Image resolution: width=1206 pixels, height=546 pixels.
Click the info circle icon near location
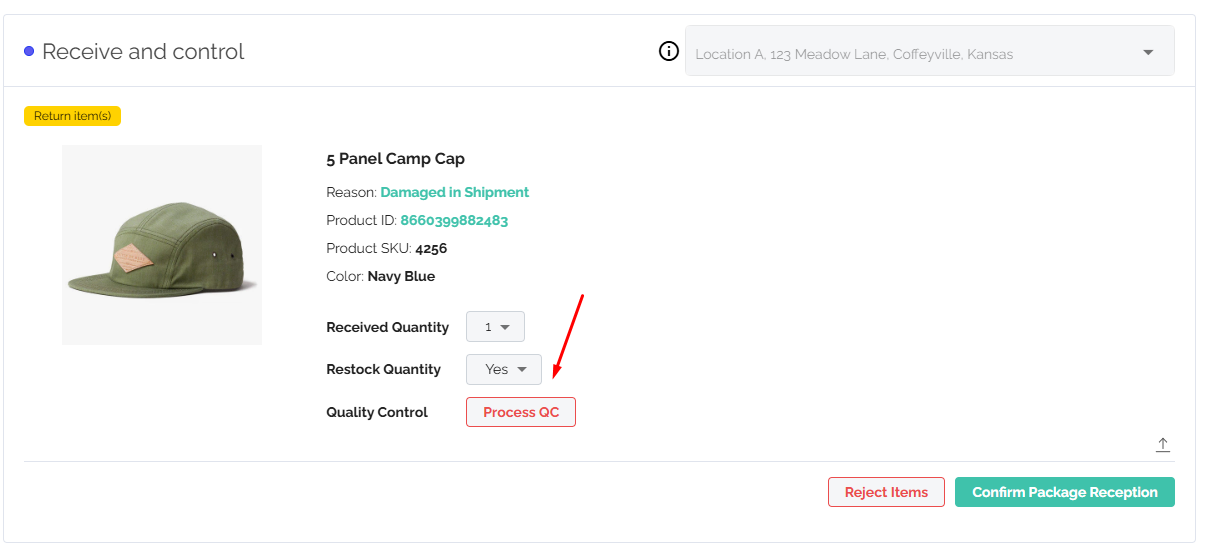click(x=669, y=52)
